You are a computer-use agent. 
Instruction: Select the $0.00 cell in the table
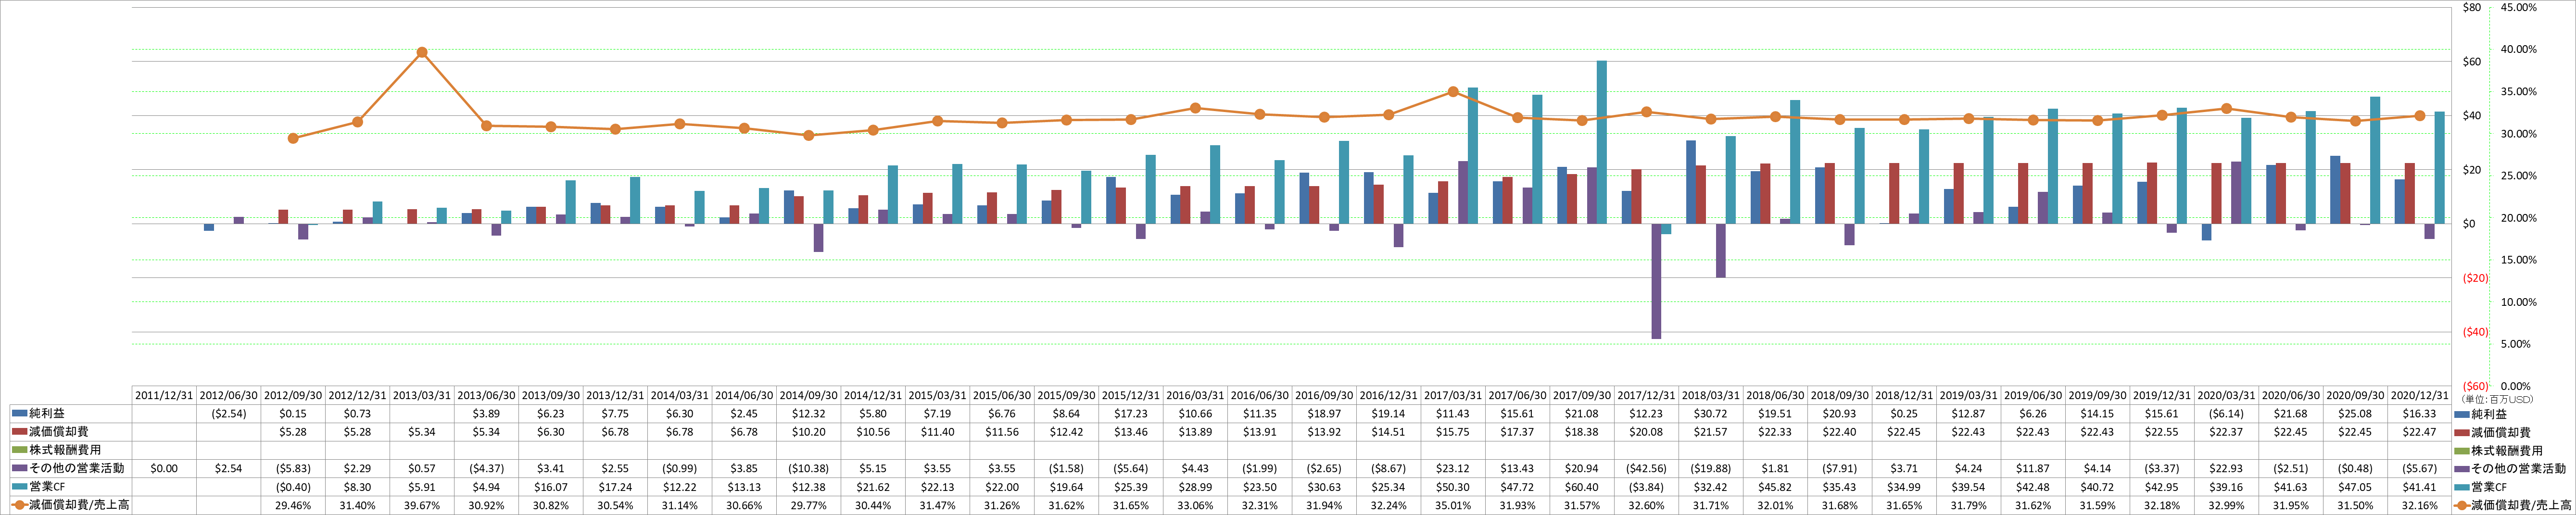click(164, 468)
